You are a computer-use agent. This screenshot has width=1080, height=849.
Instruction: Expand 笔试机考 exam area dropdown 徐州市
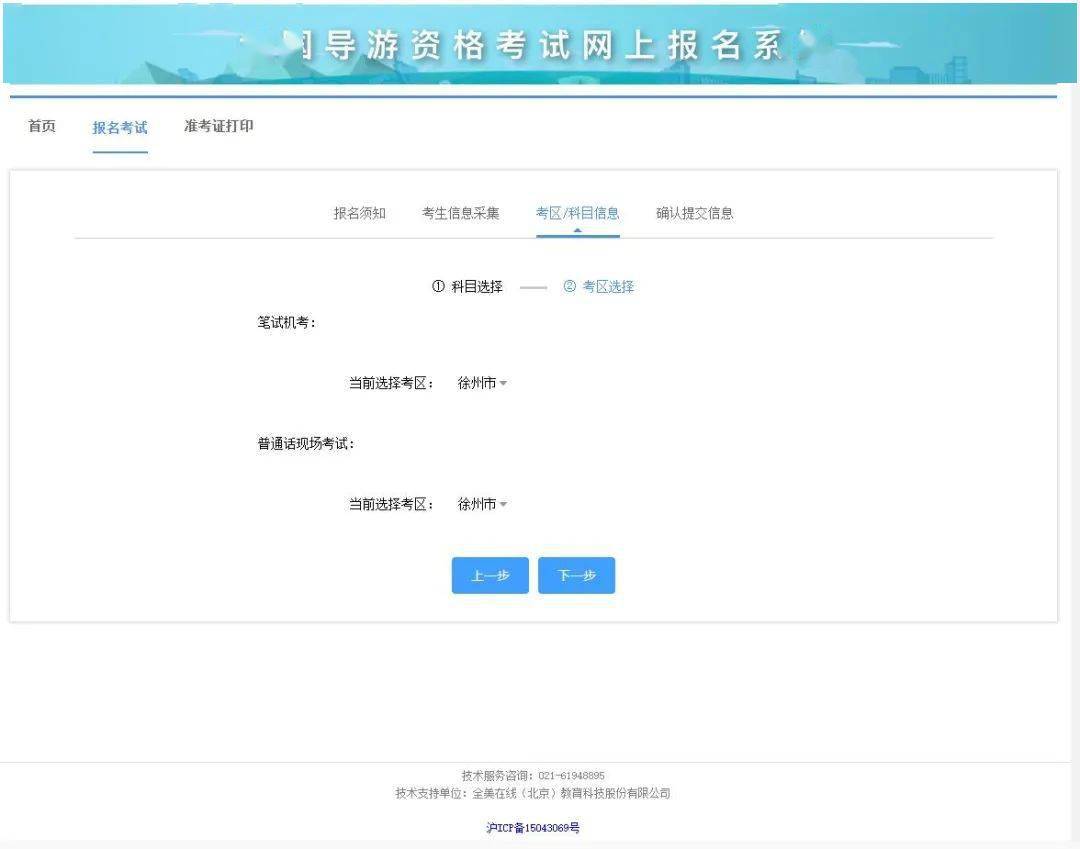pyautogui.click(x=482, y=383)
